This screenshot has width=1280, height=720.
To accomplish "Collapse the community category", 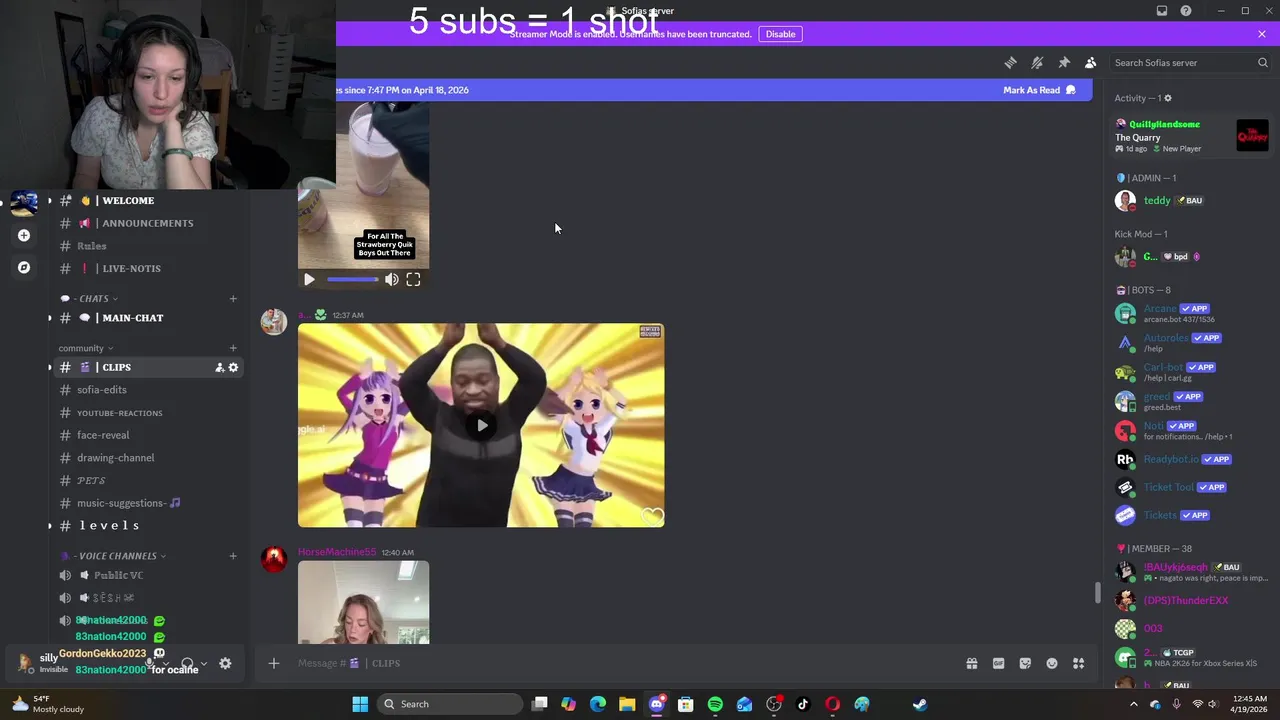I will tap(86, 348).
